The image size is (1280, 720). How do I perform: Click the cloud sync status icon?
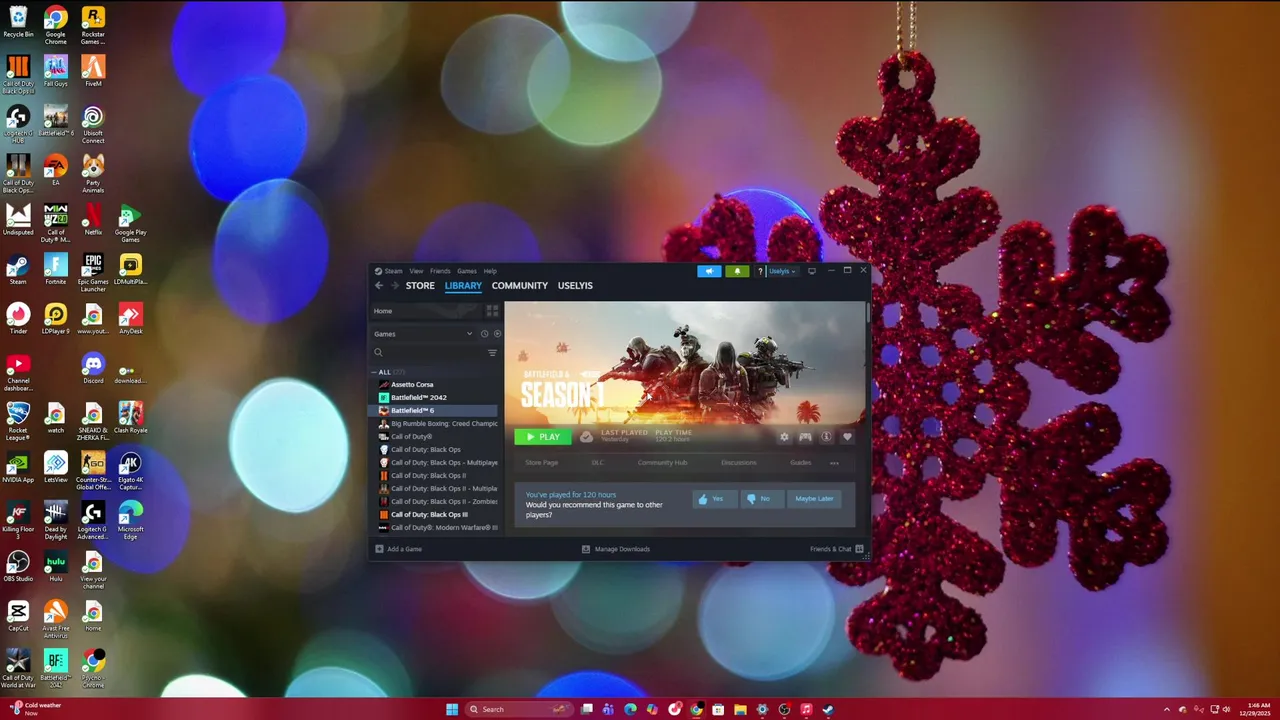pos(586,437)
